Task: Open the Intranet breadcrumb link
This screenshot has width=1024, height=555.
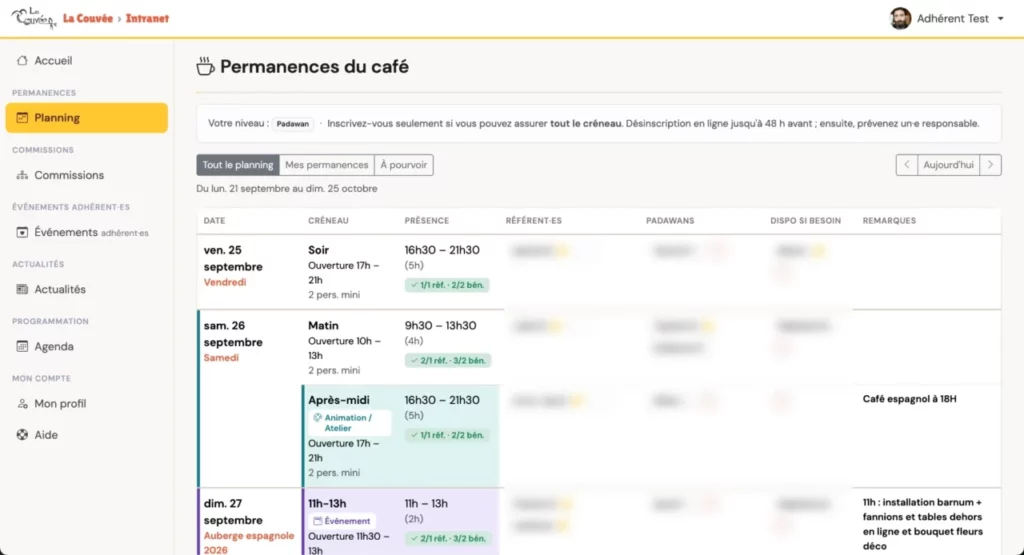Action: (147, 18)
